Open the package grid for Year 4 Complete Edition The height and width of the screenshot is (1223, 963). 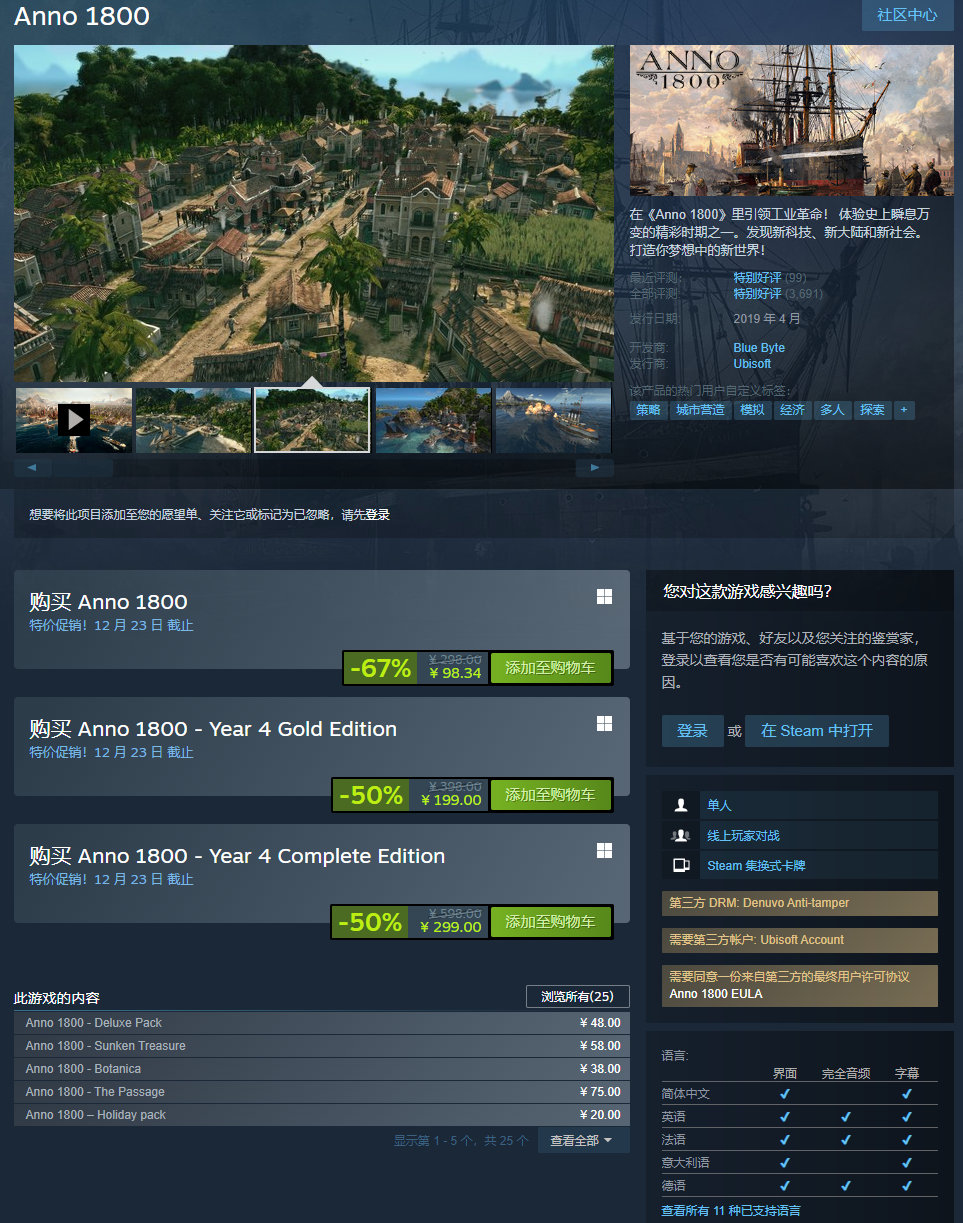pos(604,849)
